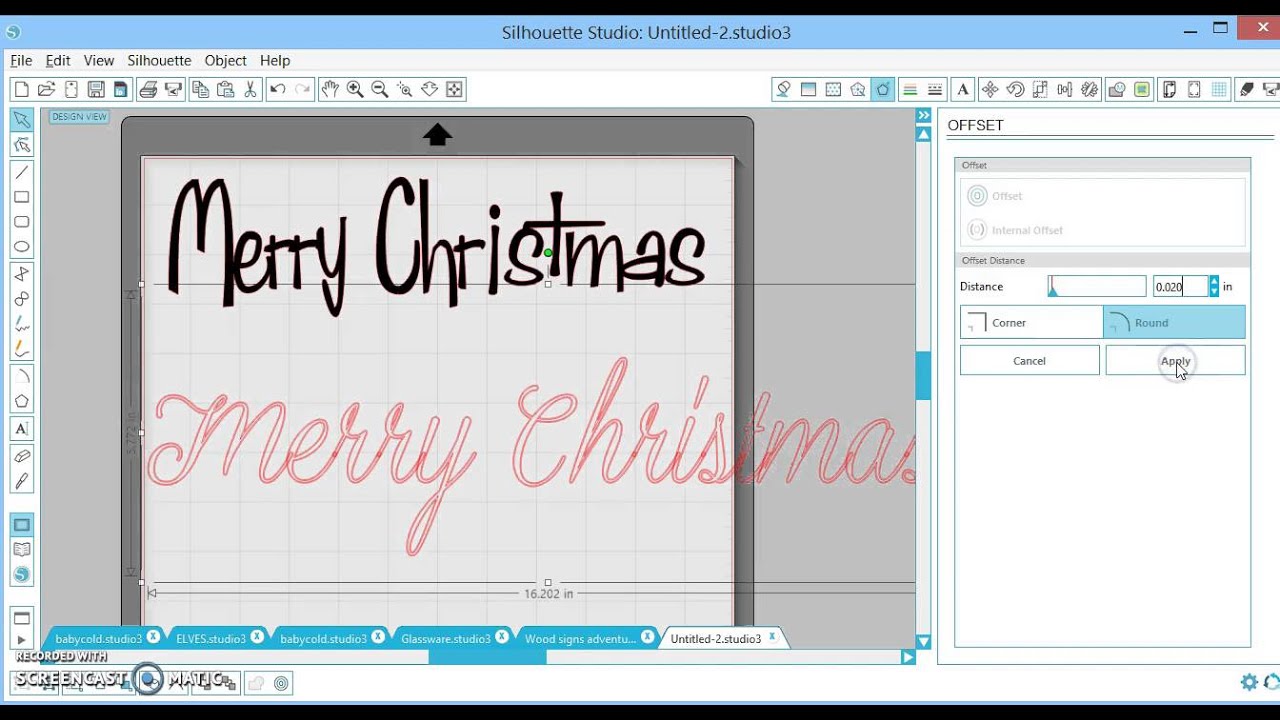1280x720 pixels.
Task: Choose the Smooth Freehand tool
Action: [21, 349]
